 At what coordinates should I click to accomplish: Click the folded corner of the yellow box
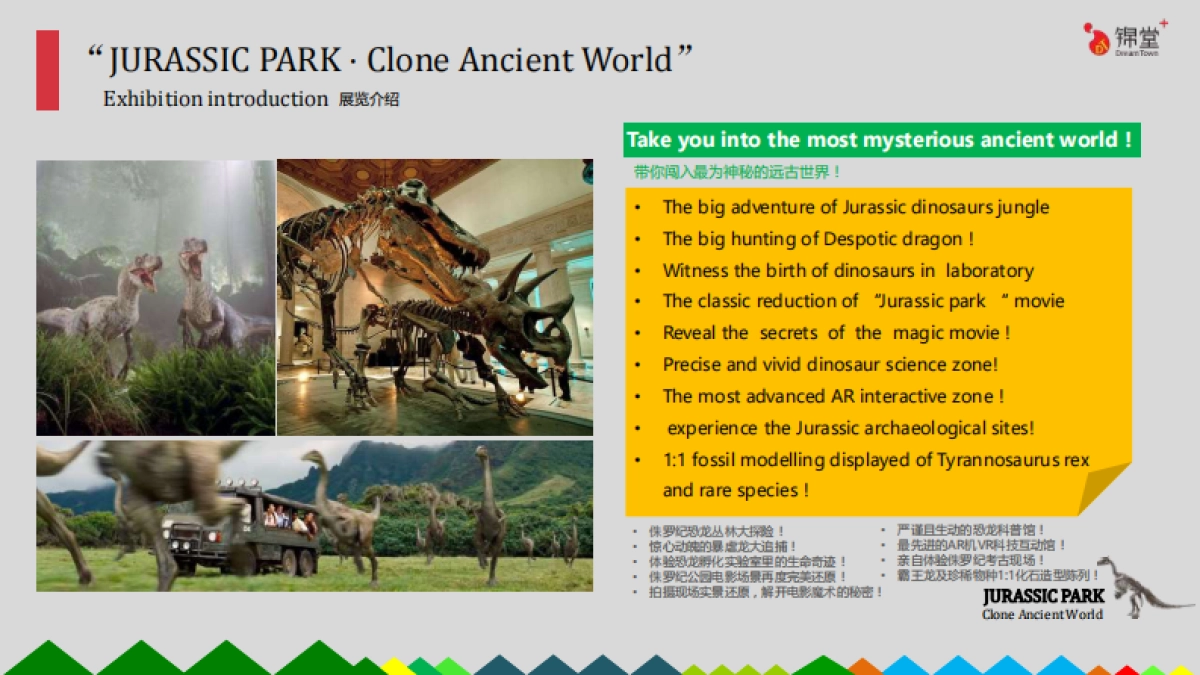[x=1103, y=489]
